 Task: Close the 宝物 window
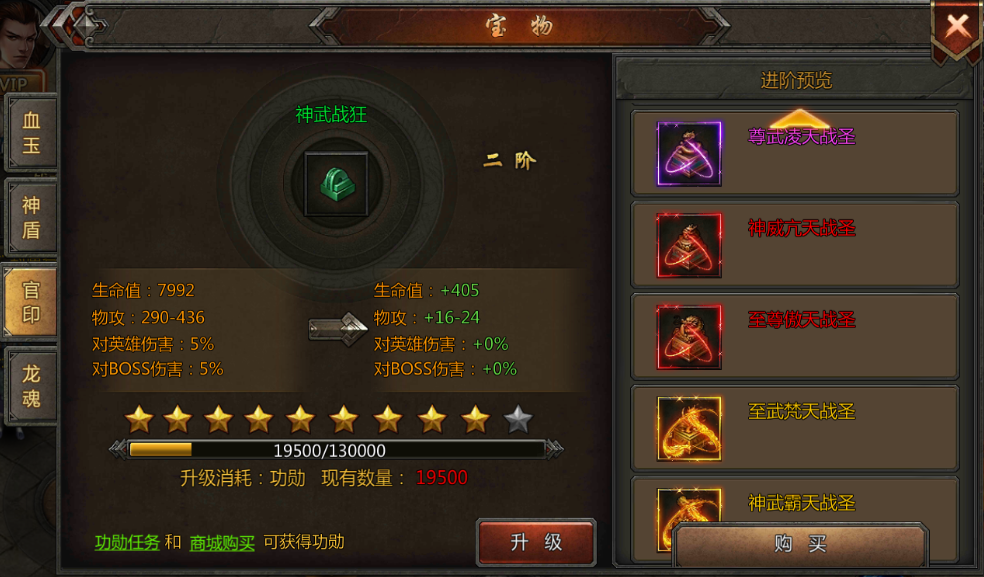click(x=957, y=28)
